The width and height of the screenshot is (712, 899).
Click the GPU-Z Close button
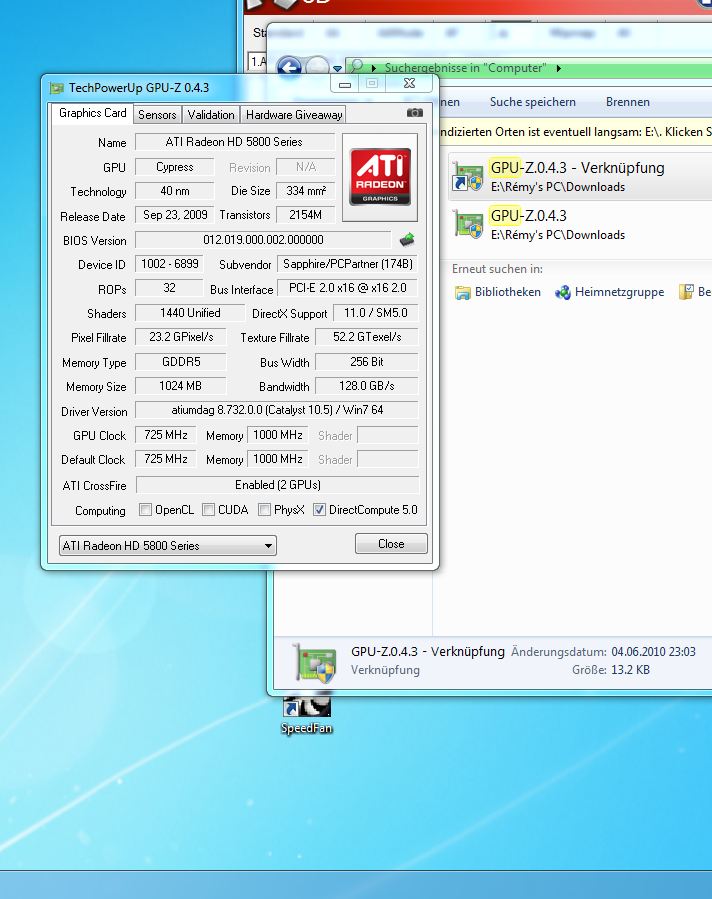click(391, 544)
